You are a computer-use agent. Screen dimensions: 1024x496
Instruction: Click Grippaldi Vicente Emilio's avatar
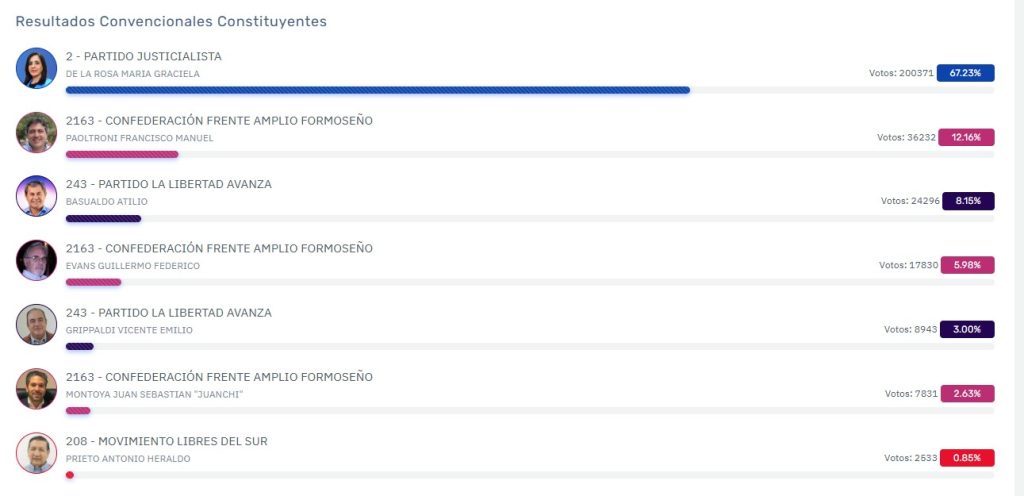[37, 324]
